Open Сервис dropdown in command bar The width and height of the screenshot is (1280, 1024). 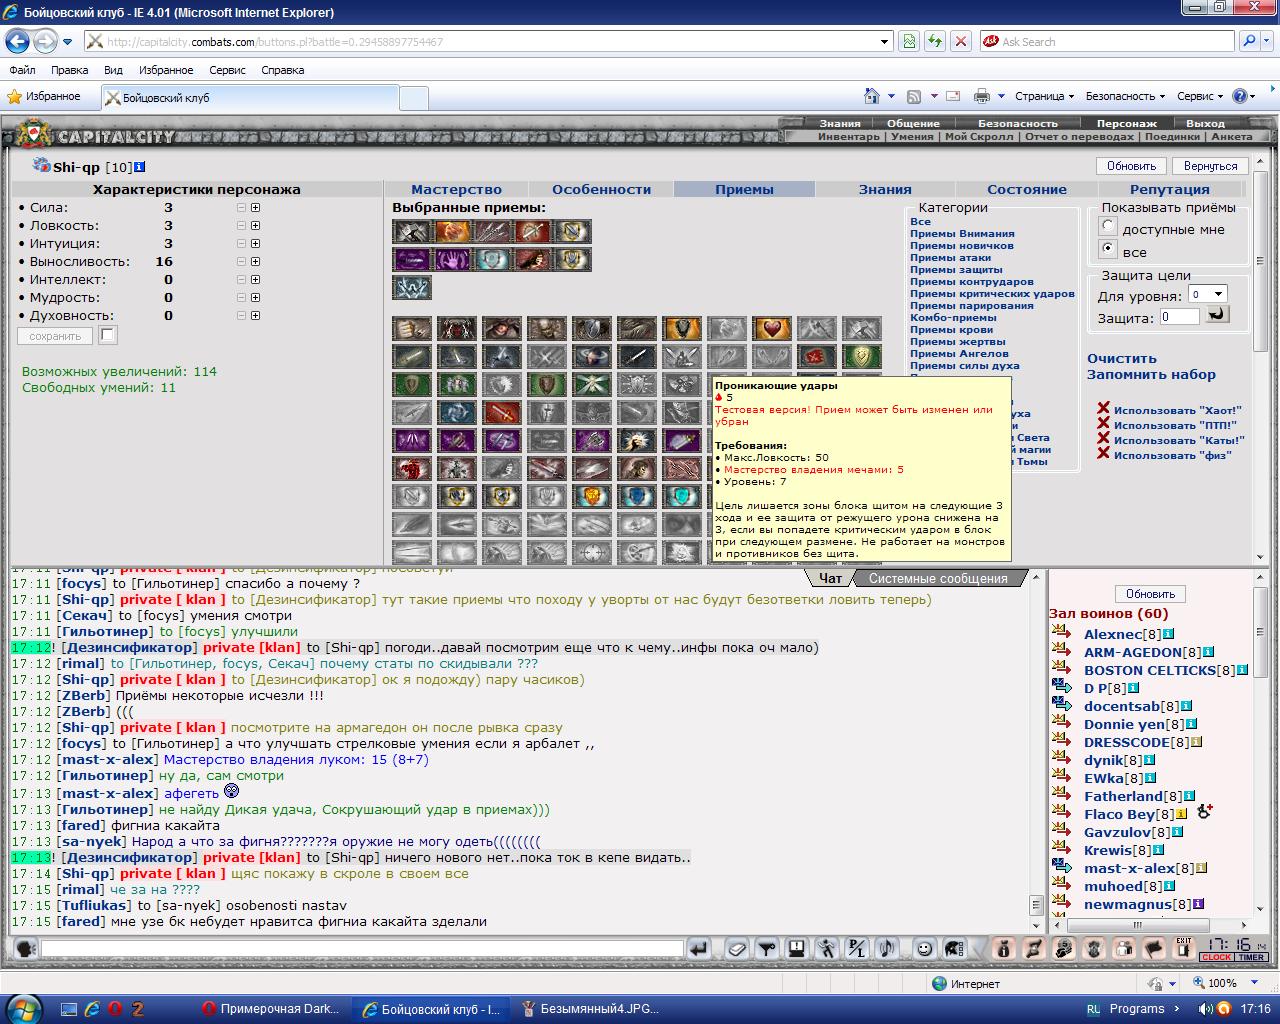click(1200, 96)
